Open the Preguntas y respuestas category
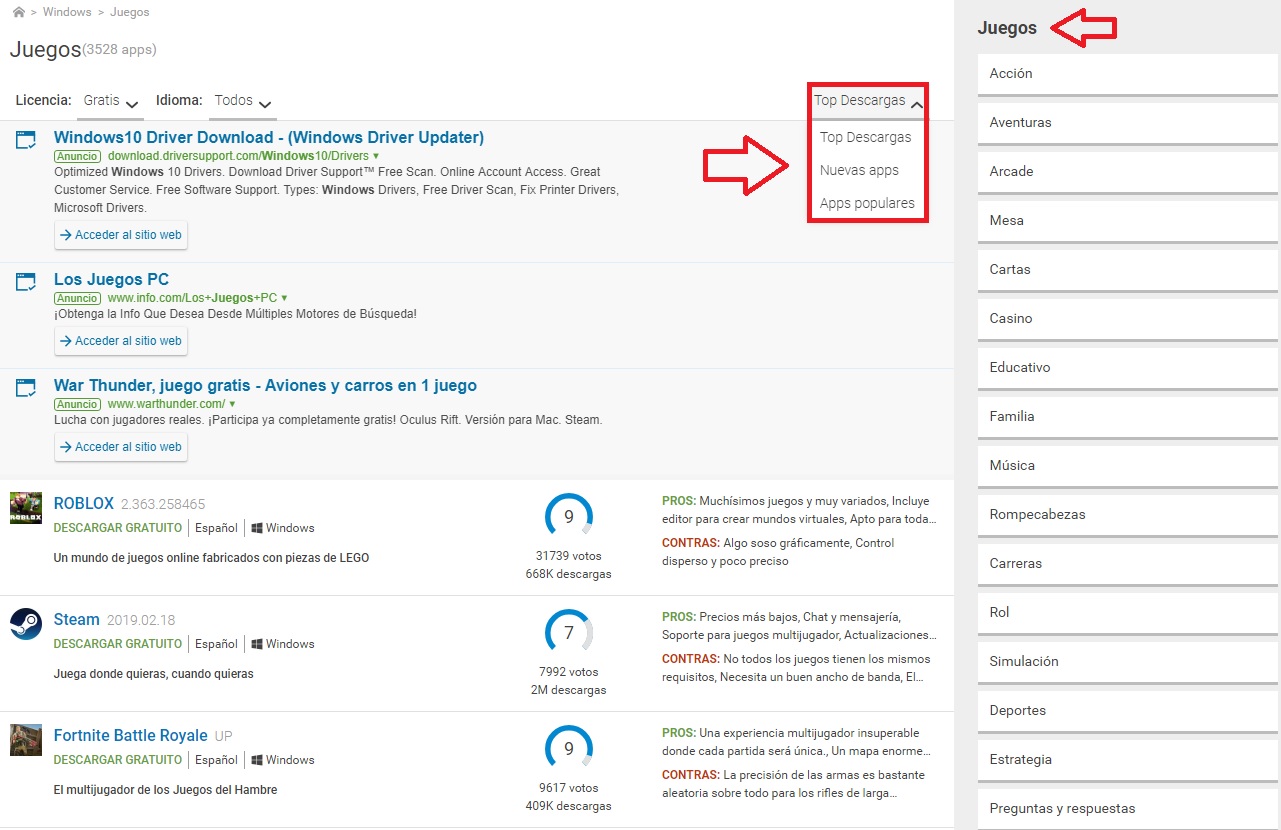Screen dimensions: 1281x830 point(1128,809)
